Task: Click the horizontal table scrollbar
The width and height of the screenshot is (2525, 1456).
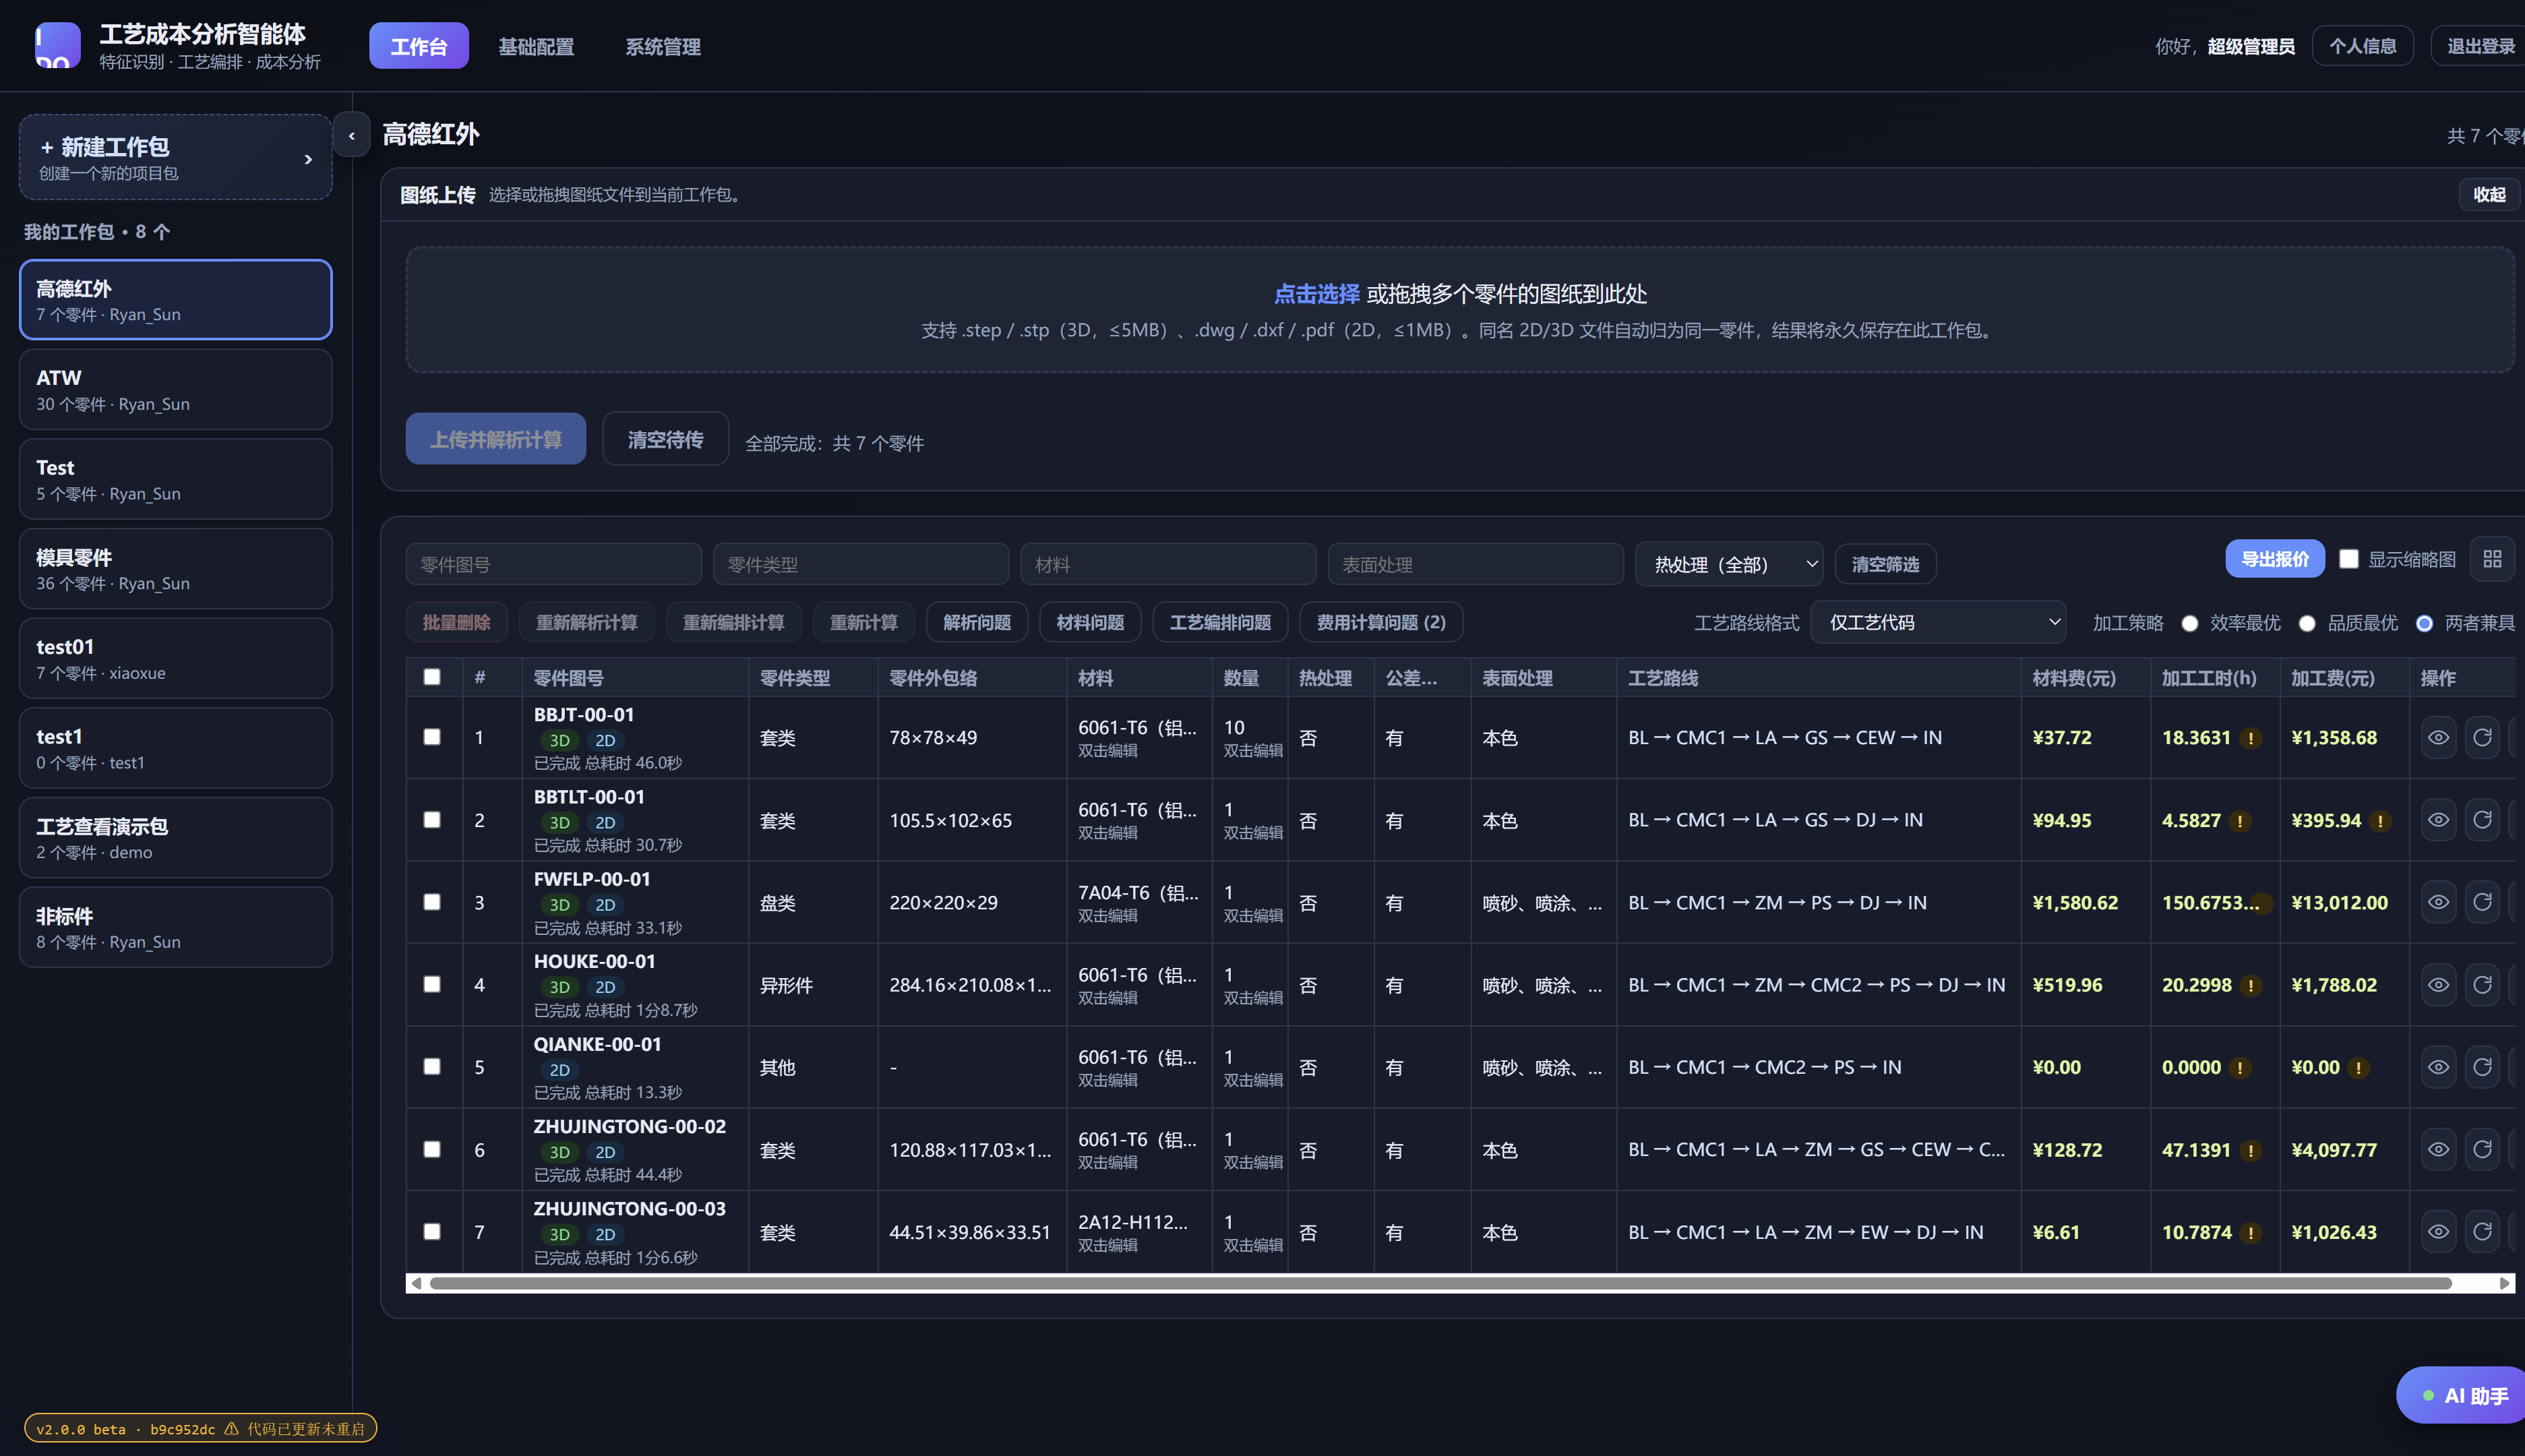Action: tap(1440, 1283)
